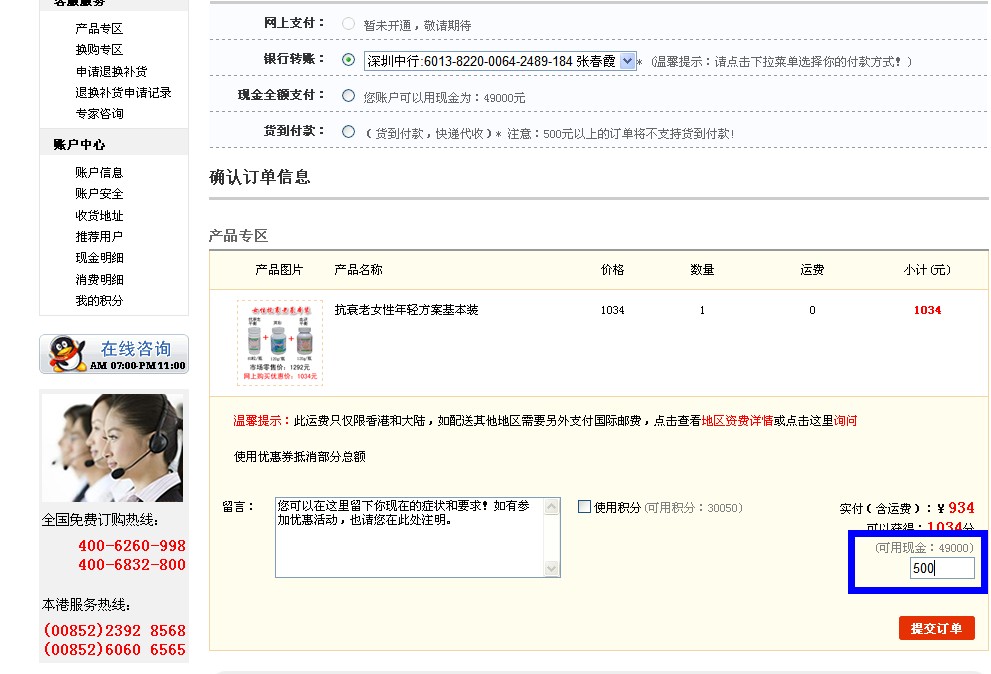This screenshot has height=674, width=991.
Task: Click hotline number 400-6260-998
Action: coord(131,545)
